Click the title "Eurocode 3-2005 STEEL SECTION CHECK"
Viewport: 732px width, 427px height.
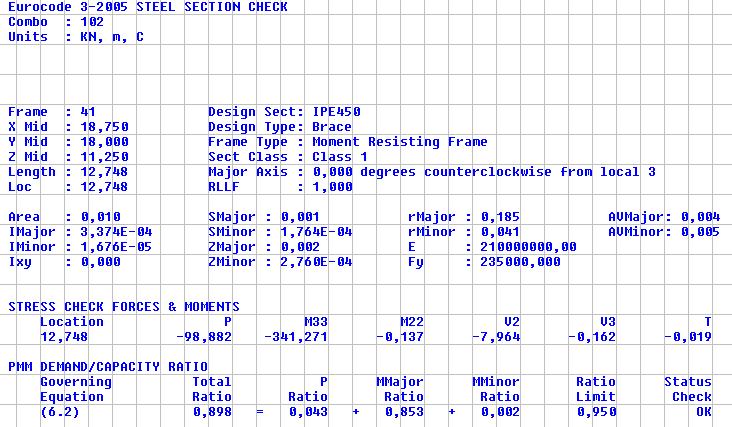click(148, 7)
